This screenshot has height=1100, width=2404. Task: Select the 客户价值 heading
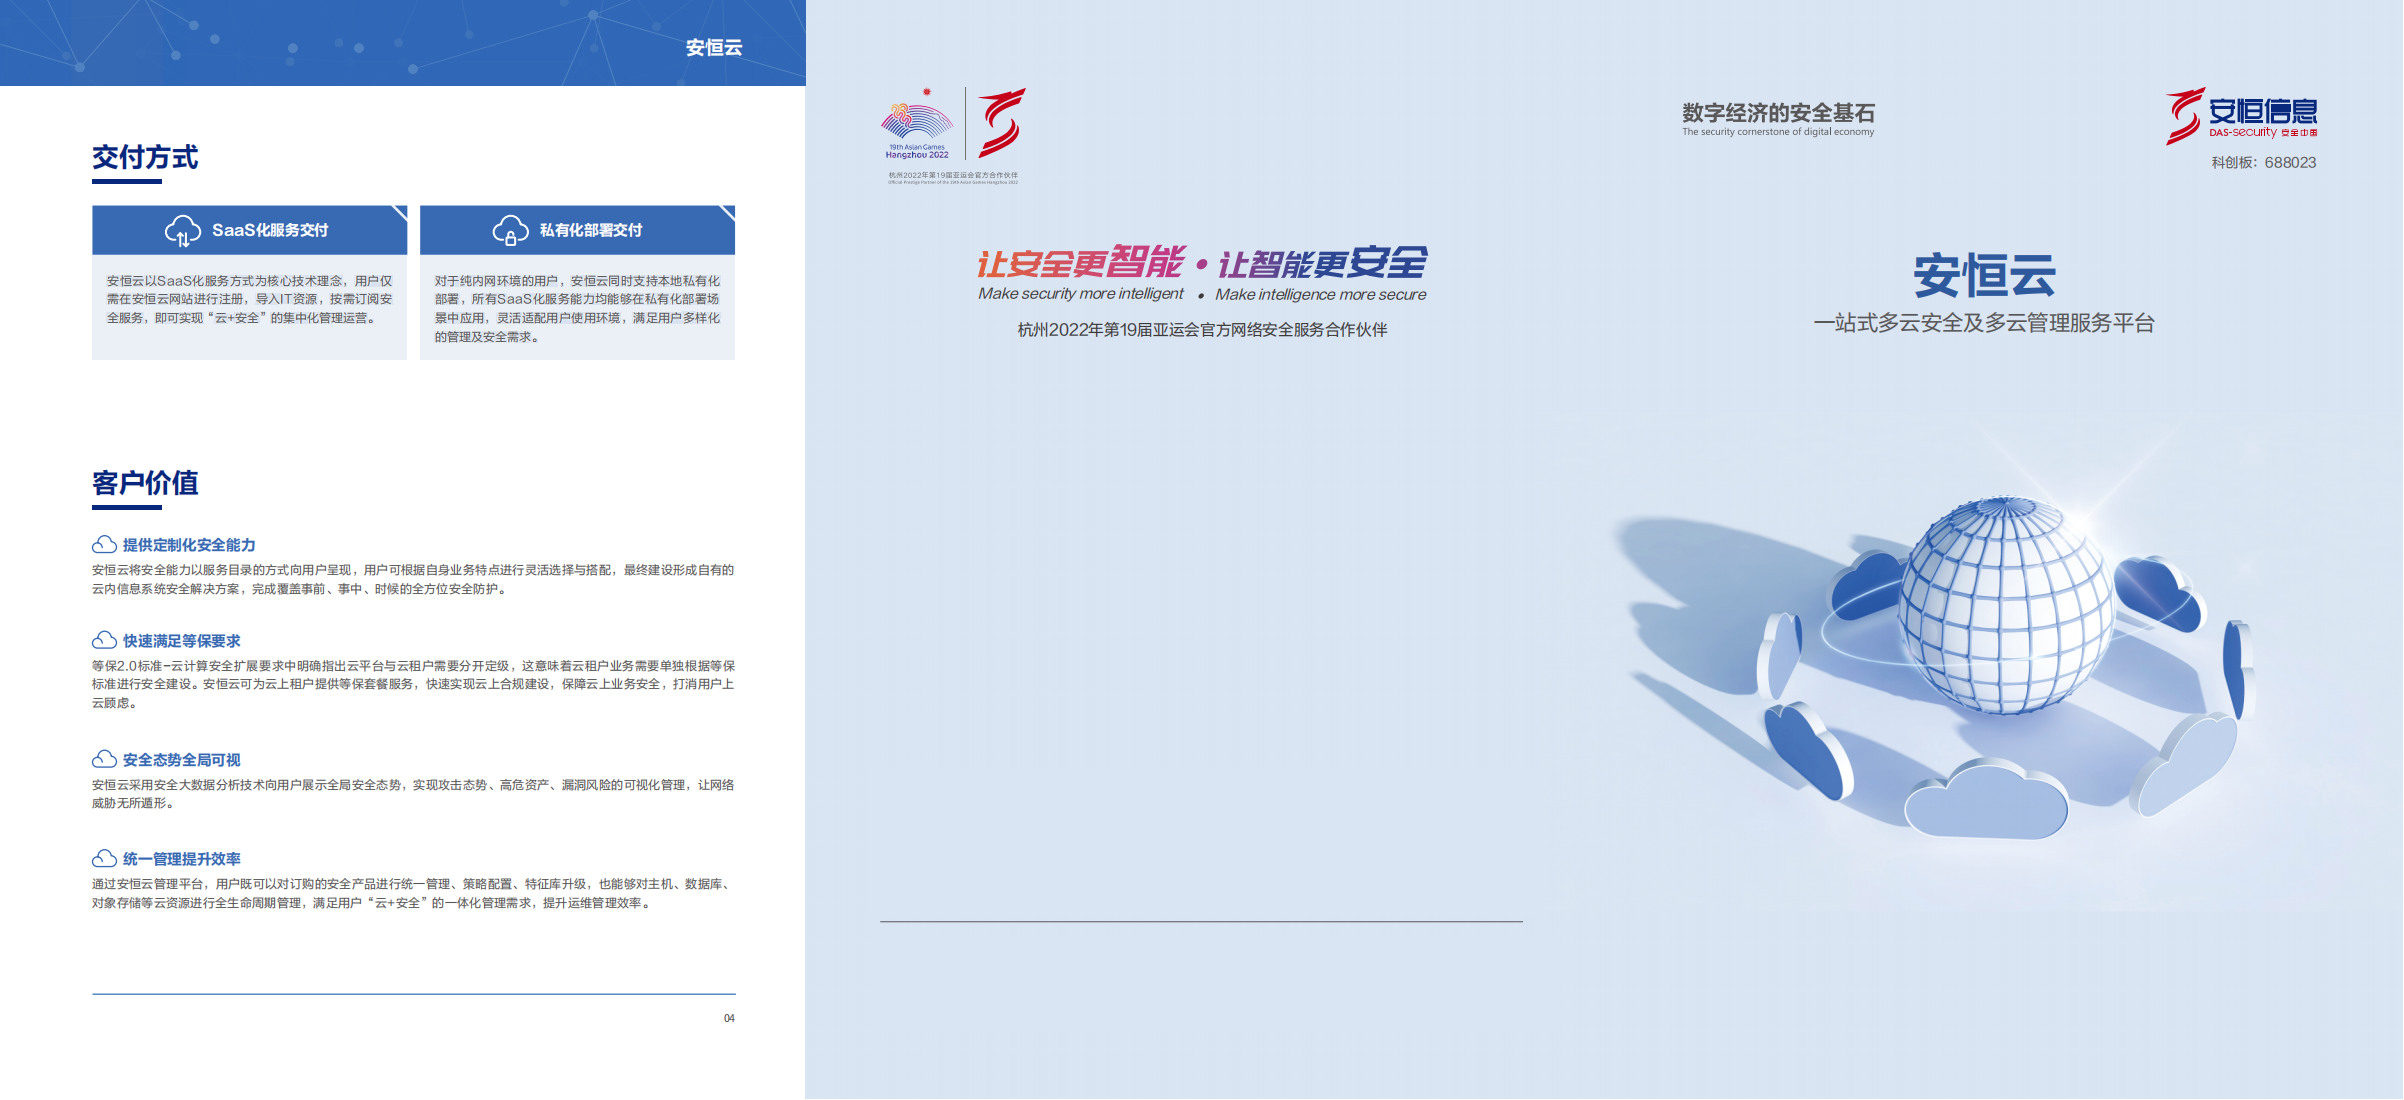145,484
